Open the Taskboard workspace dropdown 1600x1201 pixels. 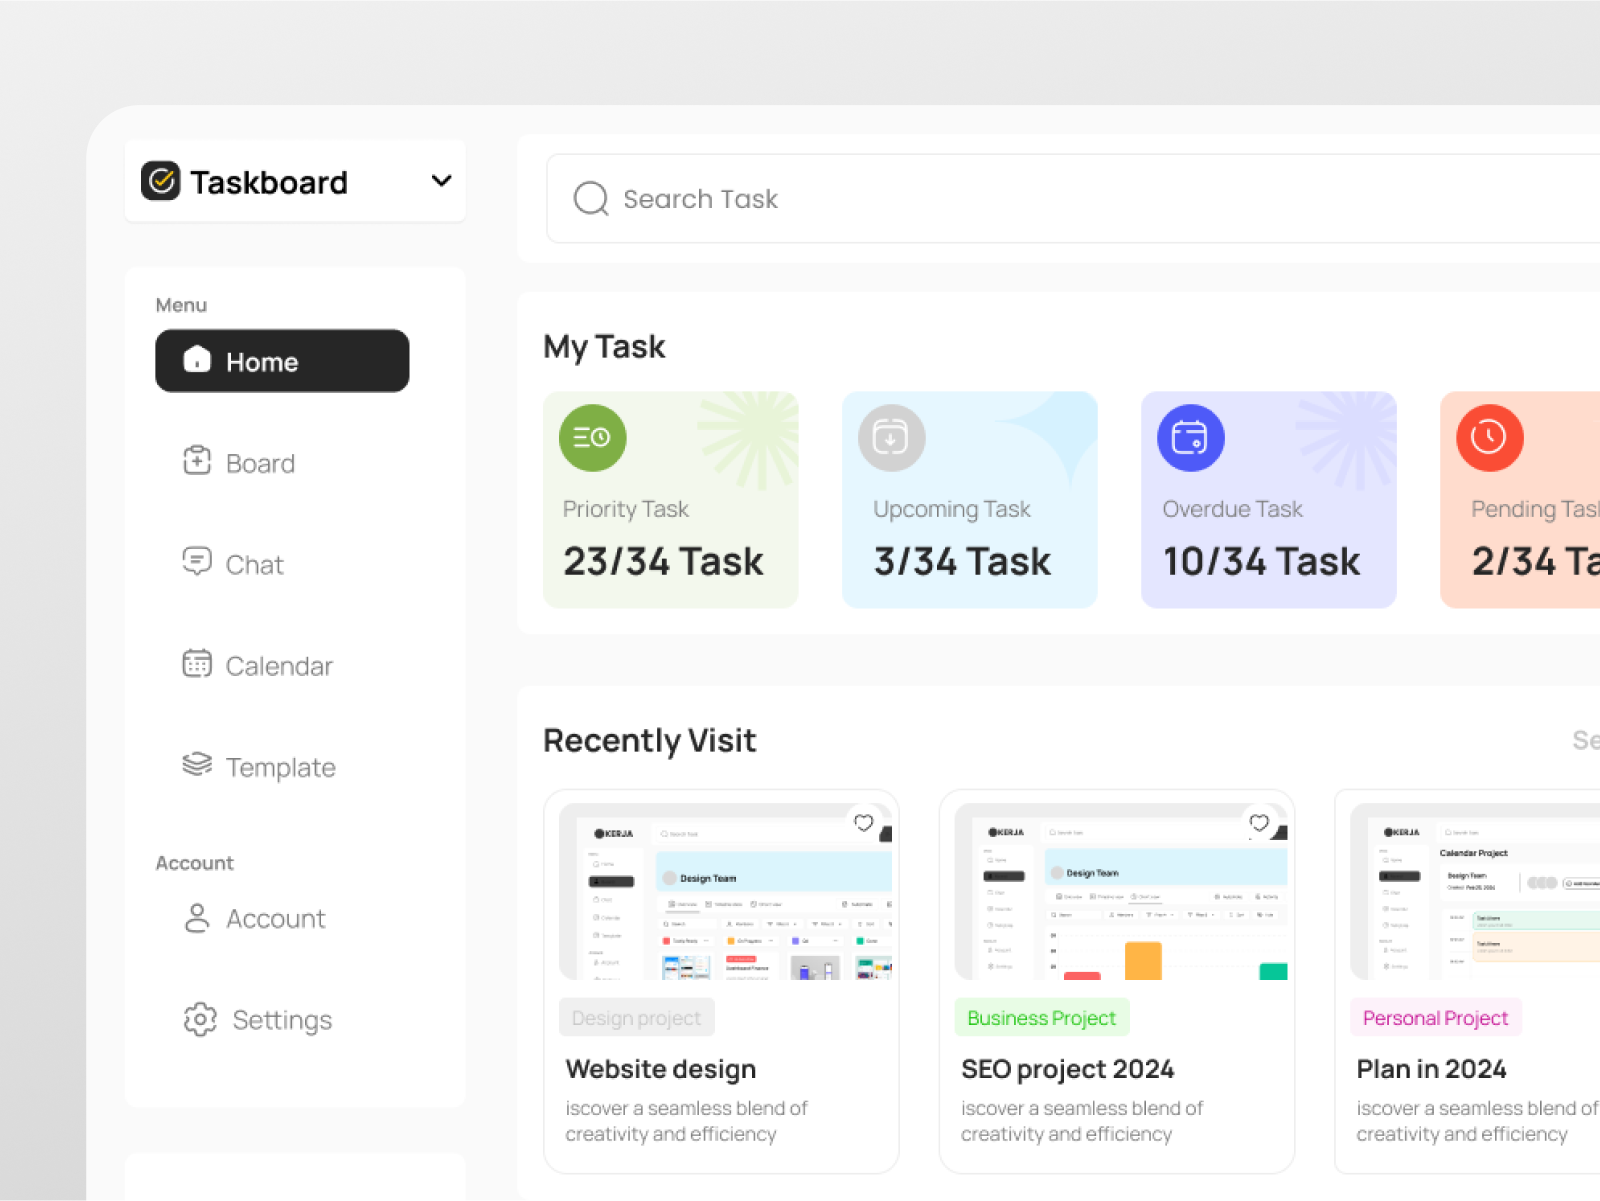pyautogui.click(x=440, y=181)
